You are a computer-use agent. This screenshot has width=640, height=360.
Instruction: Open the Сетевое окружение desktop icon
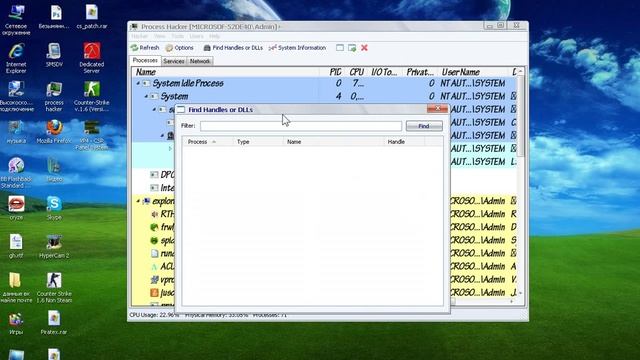click(16, 20)
